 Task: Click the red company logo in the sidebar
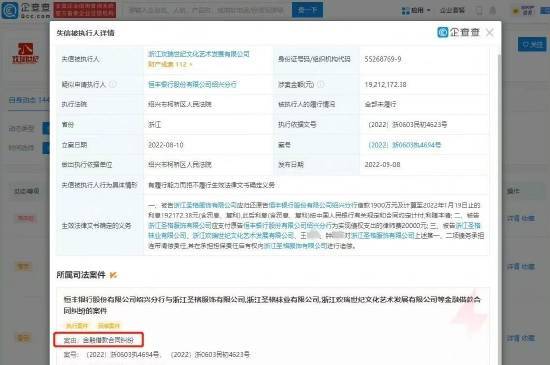point(25,53)
